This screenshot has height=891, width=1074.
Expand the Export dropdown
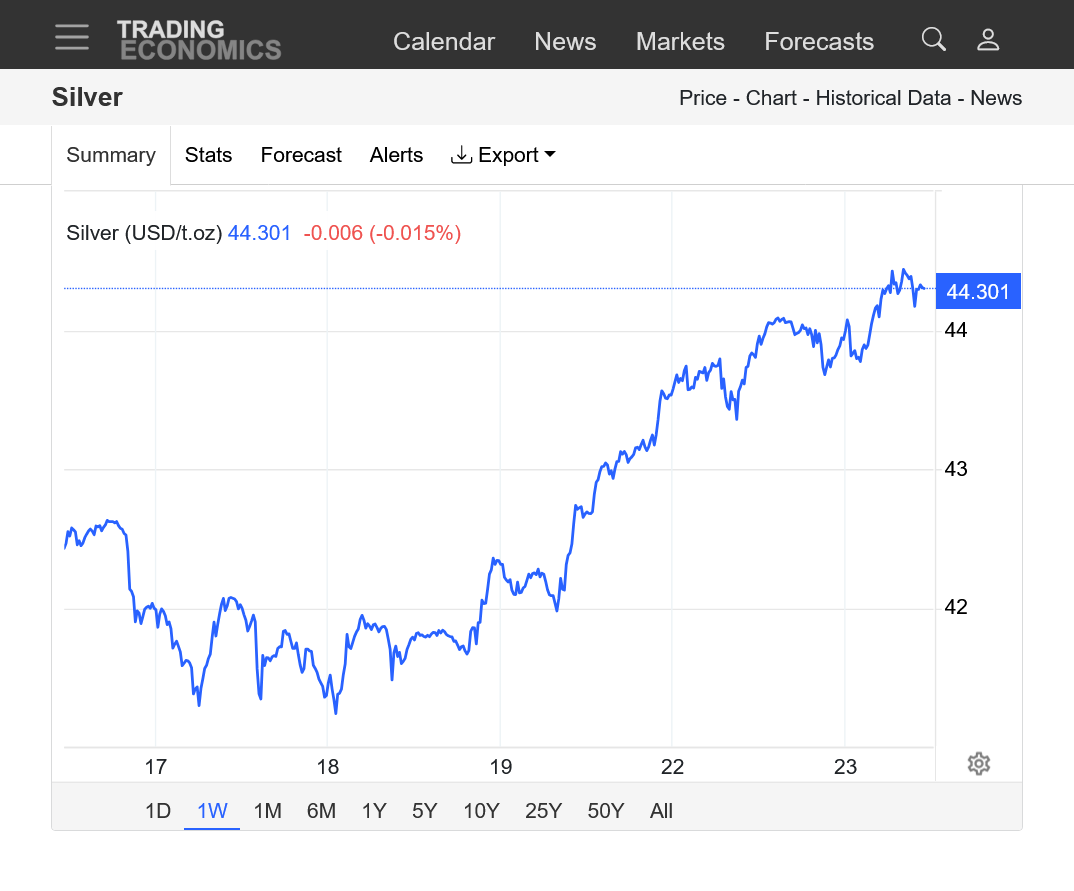point(503,155)
